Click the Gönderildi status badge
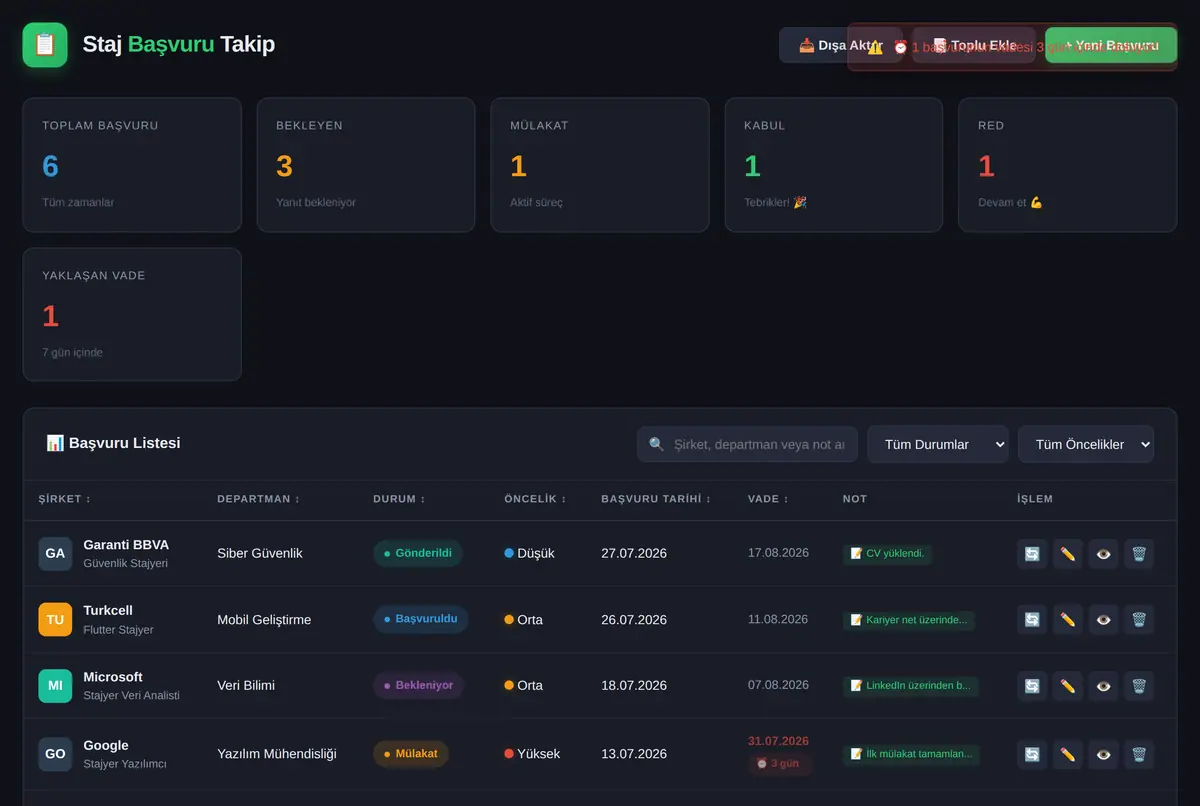The width and height of the screenshot is (1200, 806). click(418, 553)
